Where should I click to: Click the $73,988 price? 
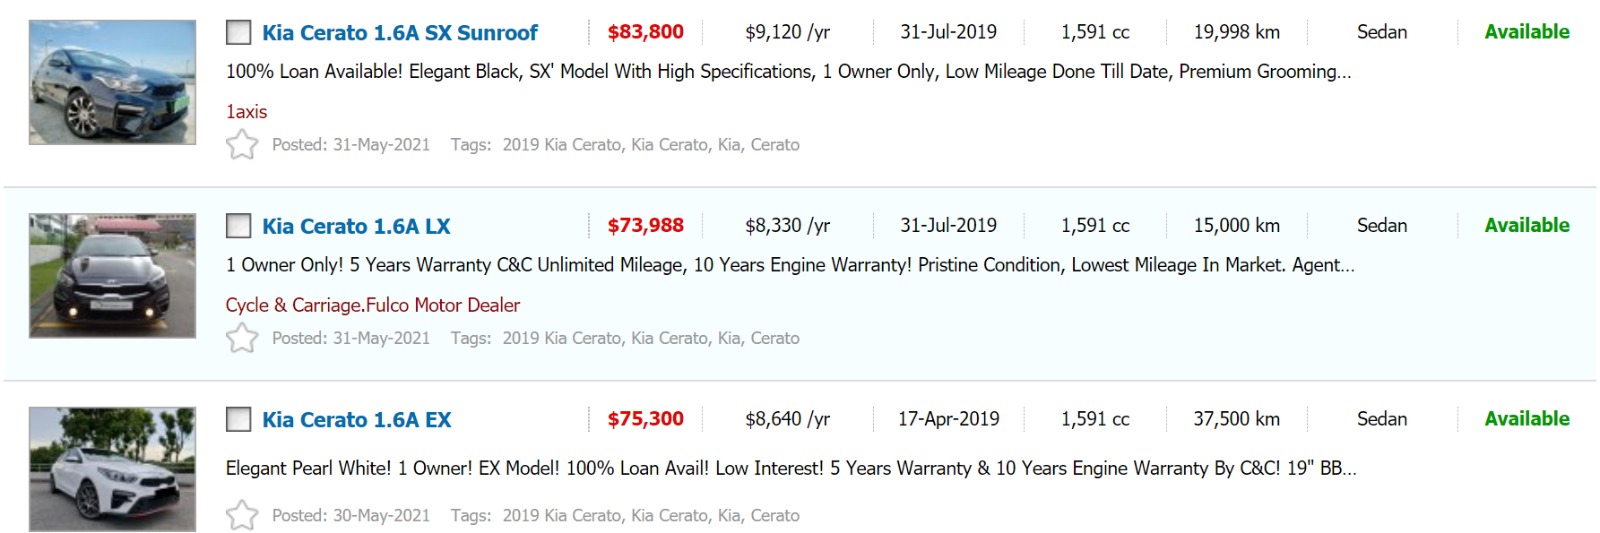tap(645, 226)
